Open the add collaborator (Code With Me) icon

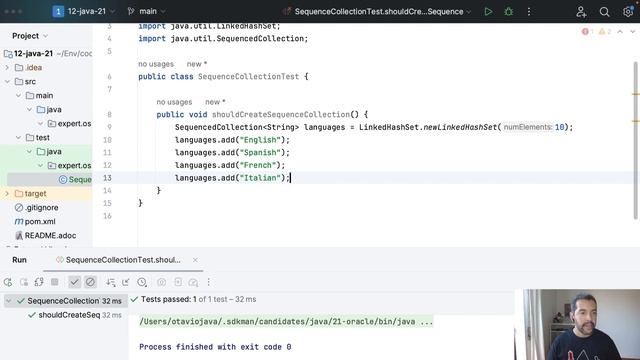coord(581,12)
